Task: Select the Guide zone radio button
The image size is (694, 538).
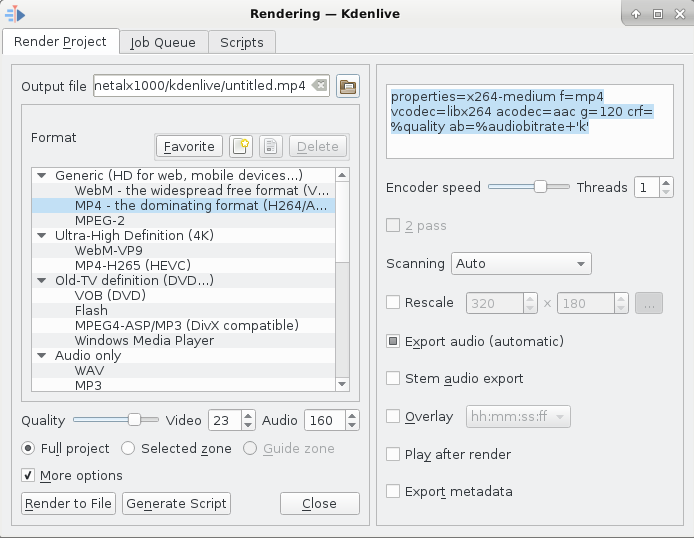Action: pyautogui.click(x=250, y=449)
